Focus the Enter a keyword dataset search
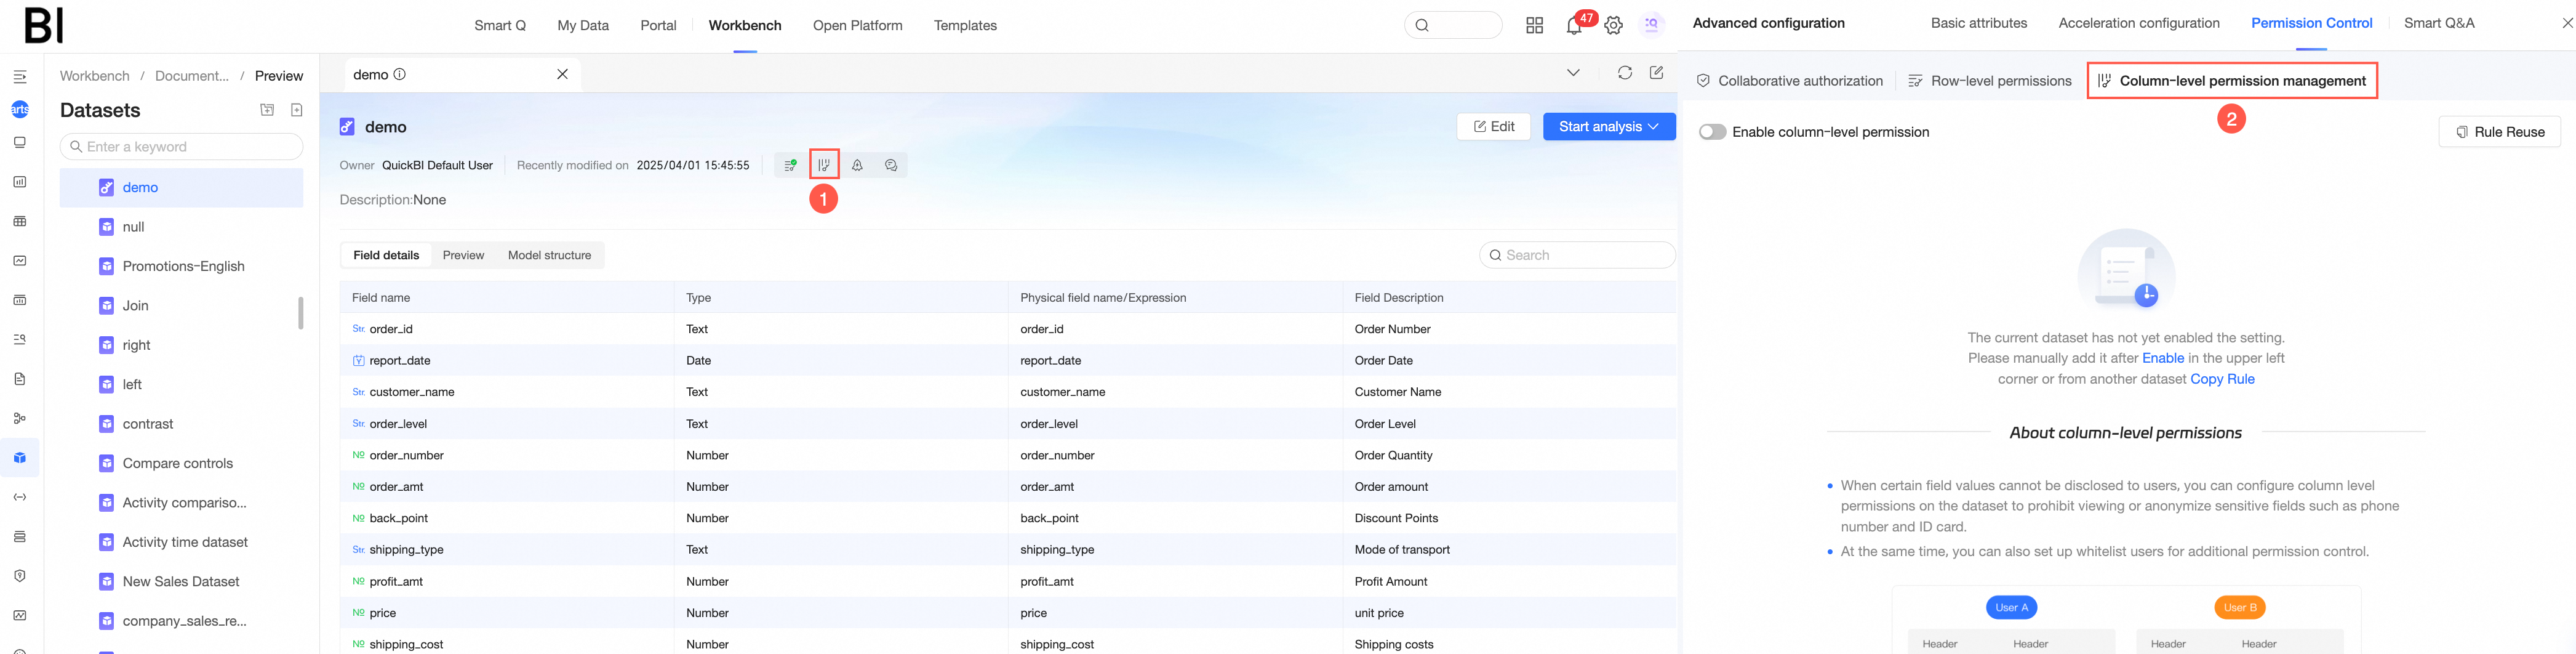This screenshot has width=2576, height=654. (181, 147)
